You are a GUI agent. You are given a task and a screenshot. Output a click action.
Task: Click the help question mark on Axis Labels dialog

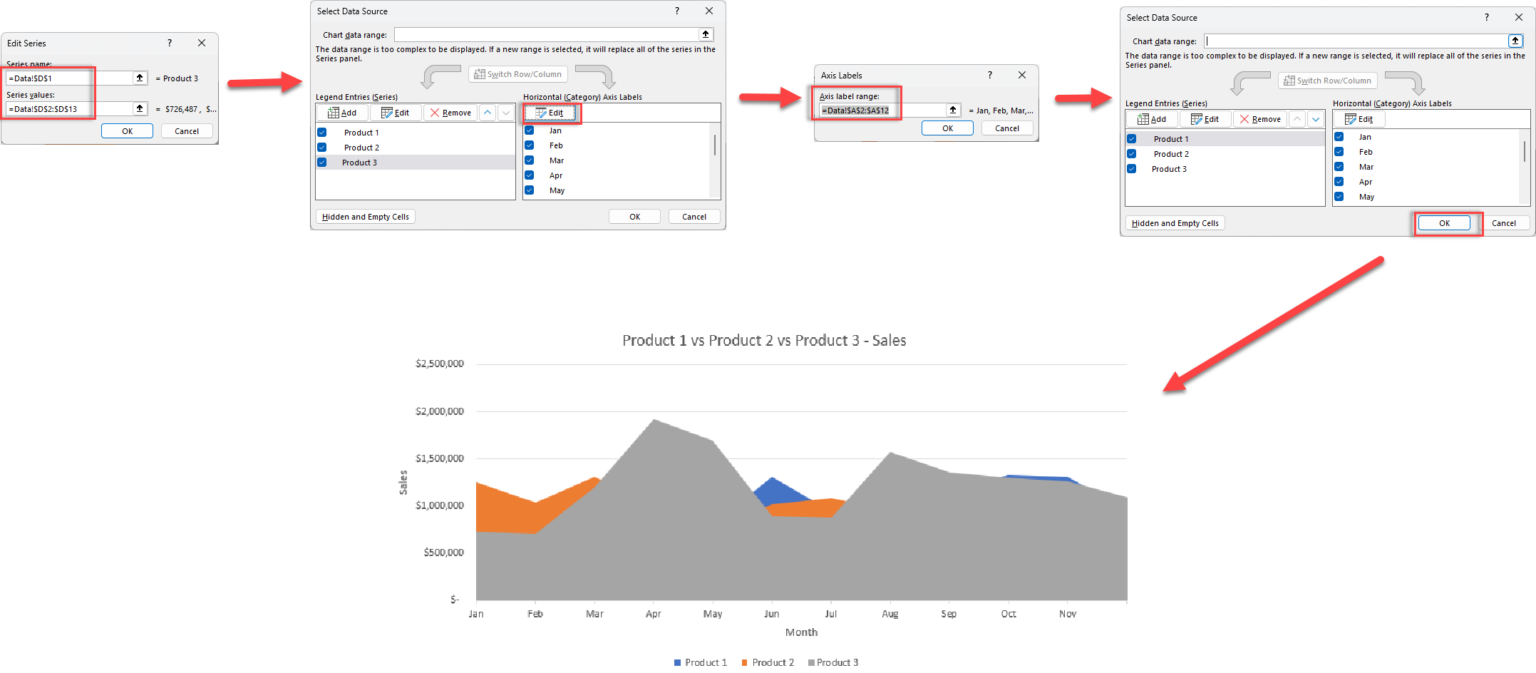(989, 75)
